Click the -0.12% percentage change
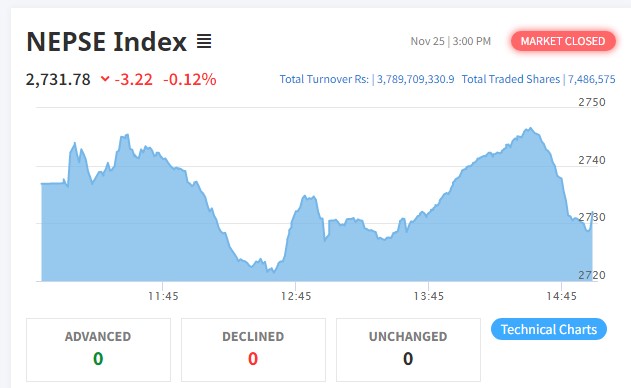Image resolution: width=631 pixels, height=388 pixels. [190, 79]
